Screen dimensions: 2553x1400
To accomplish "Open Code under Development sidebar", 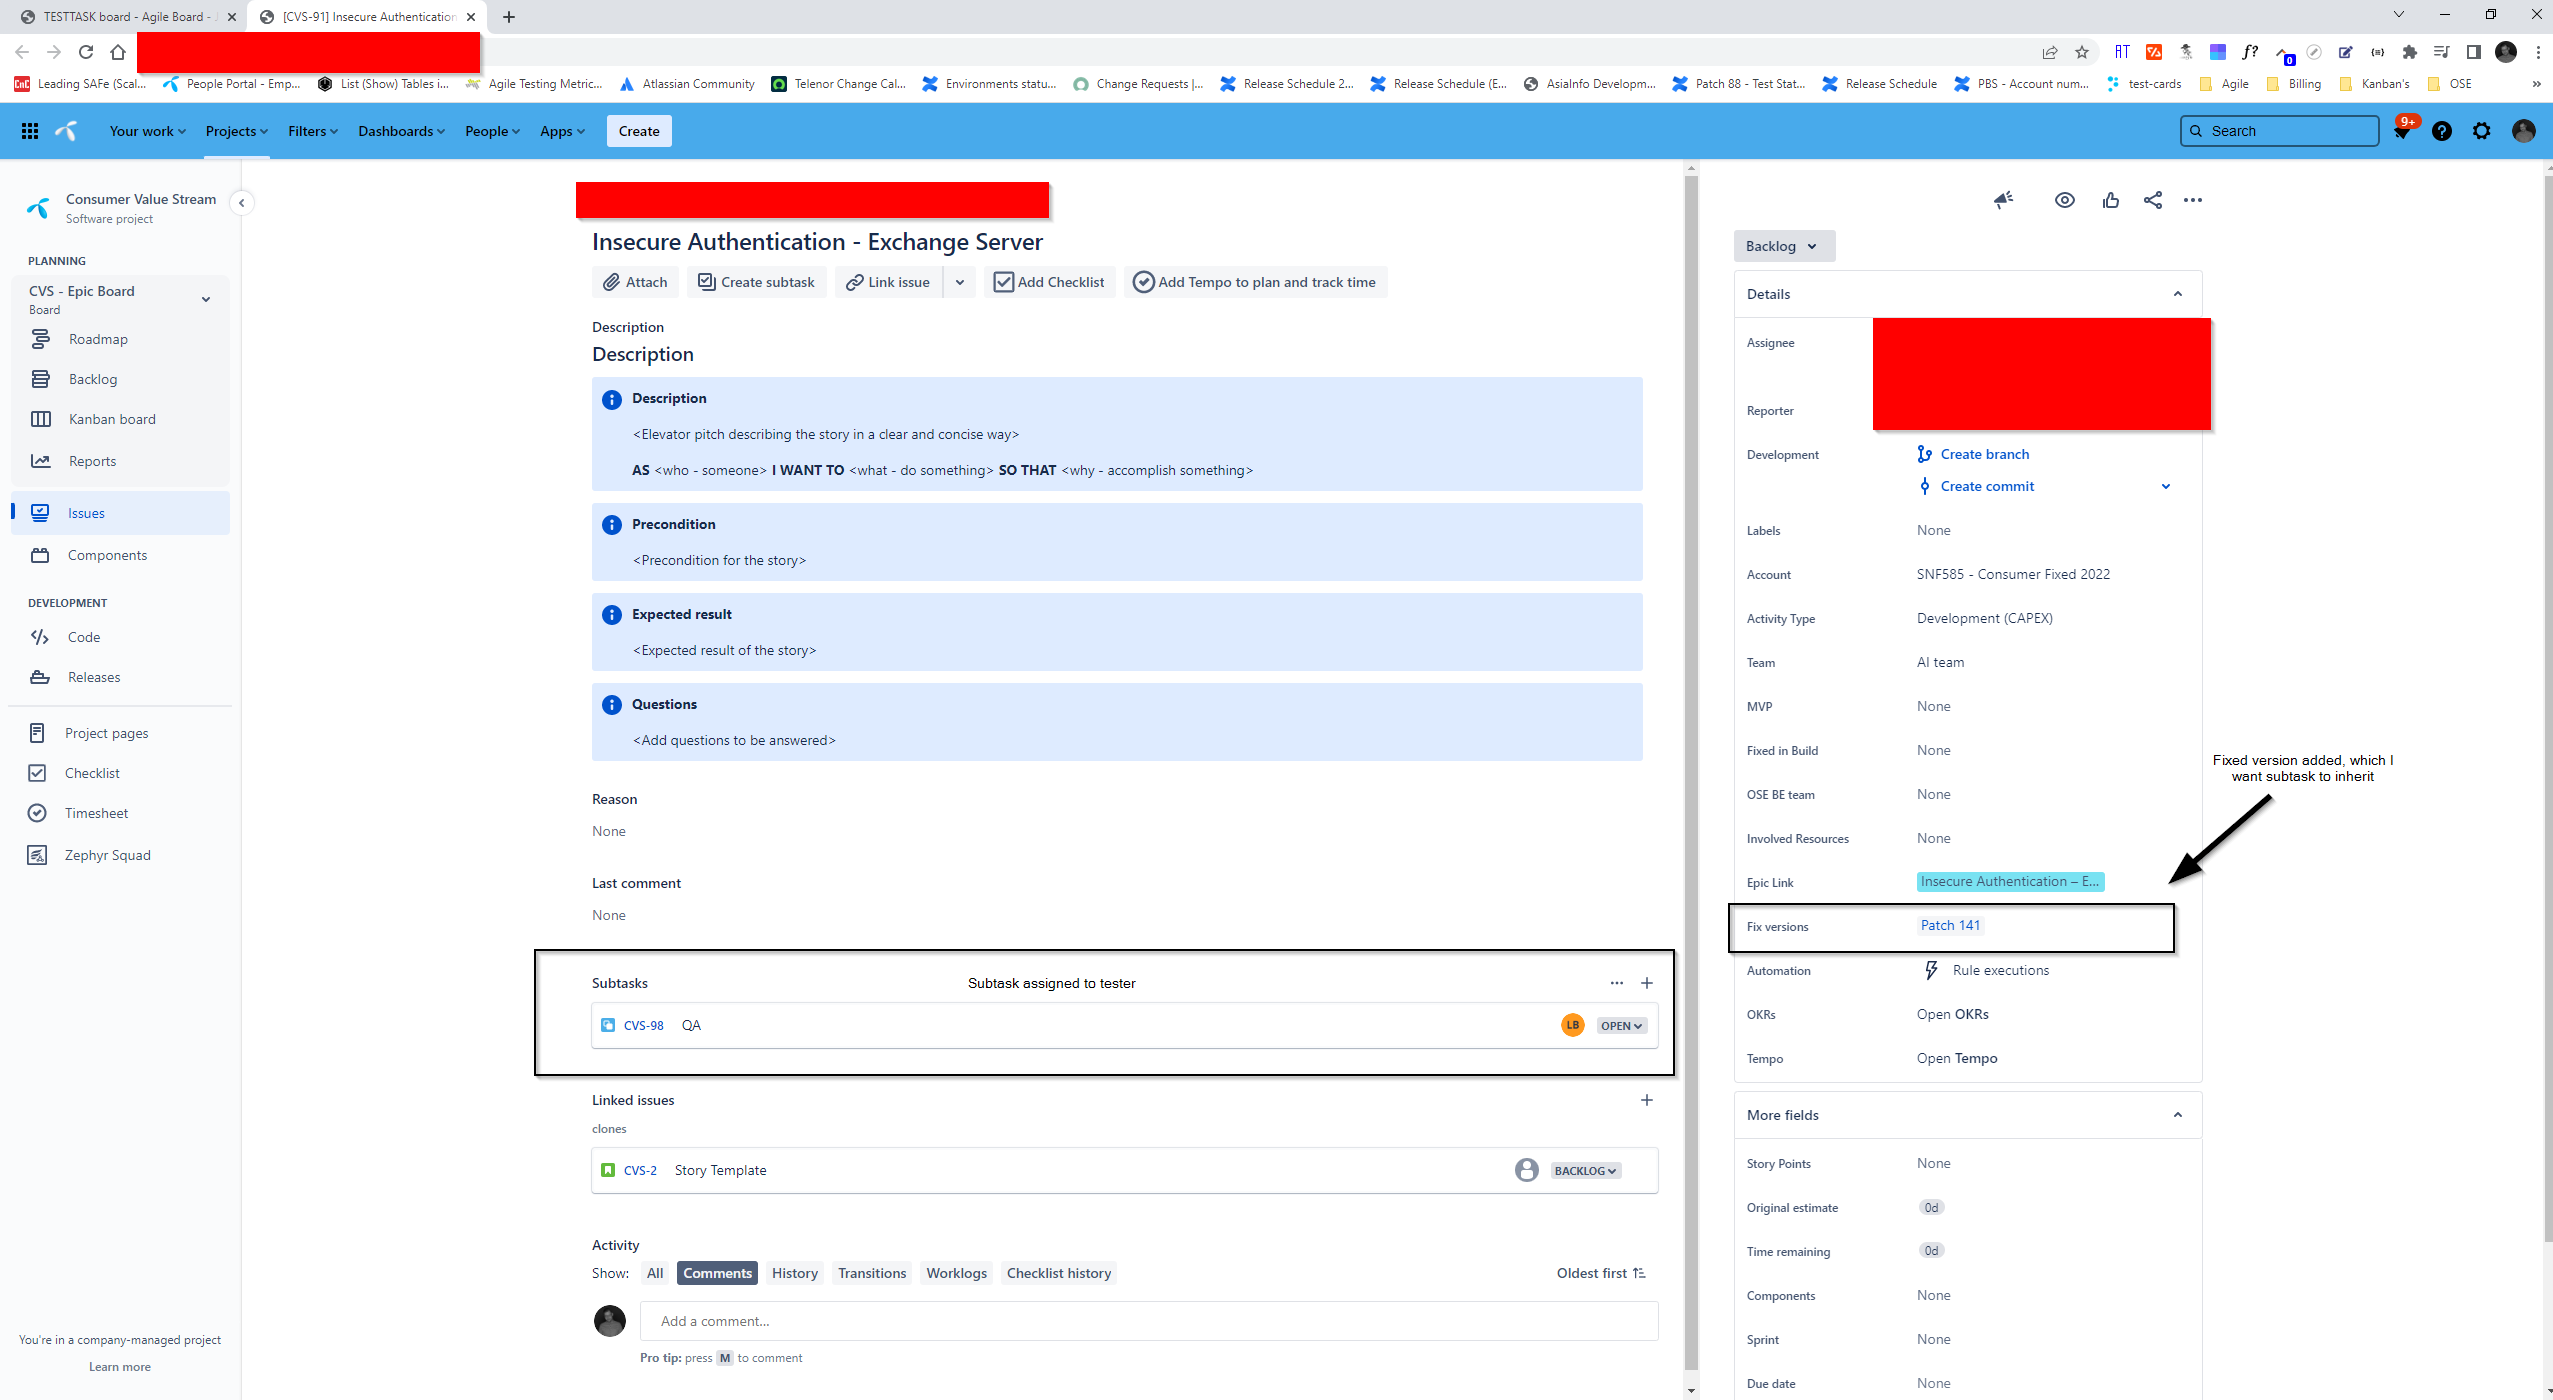I will click(x=84, y=637).
